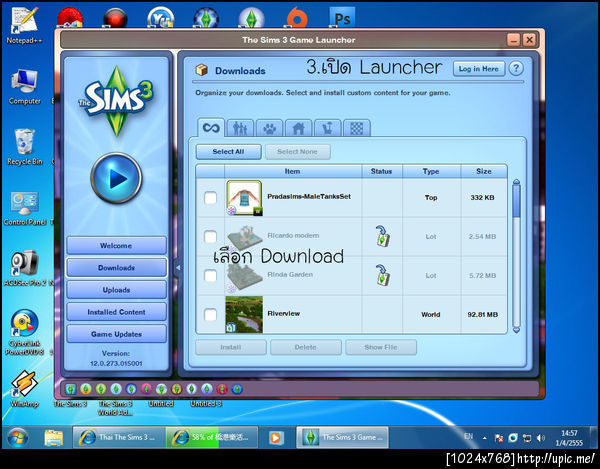The image size is (600, 469).
Task: Click The Sims 3 Game taskbar button
Action: point(342,437)
